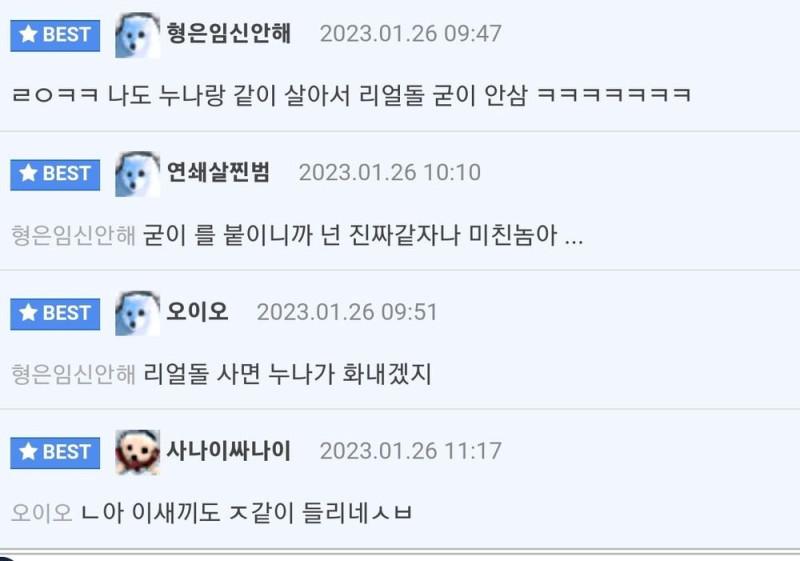
Task: Click gray mention 오이오 in the last reply
Action: click(x=42, y=513)
